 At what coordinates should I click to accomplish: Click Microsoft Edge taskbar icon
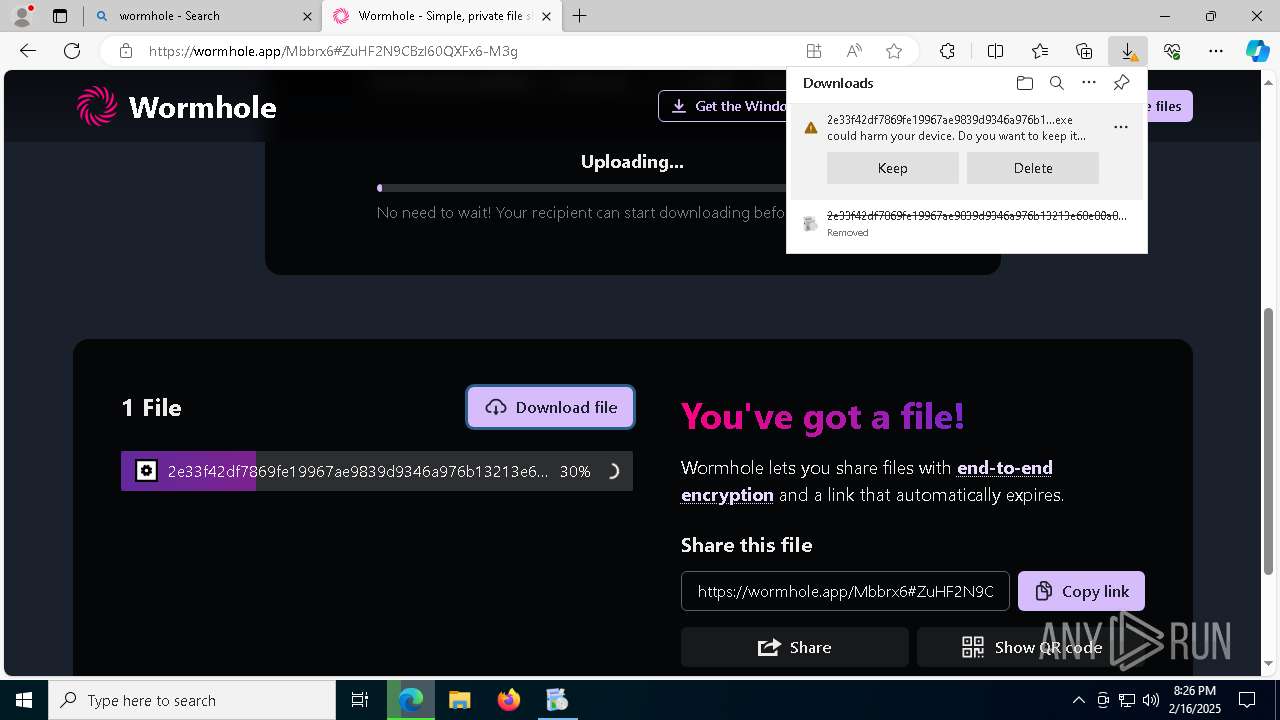410,700
